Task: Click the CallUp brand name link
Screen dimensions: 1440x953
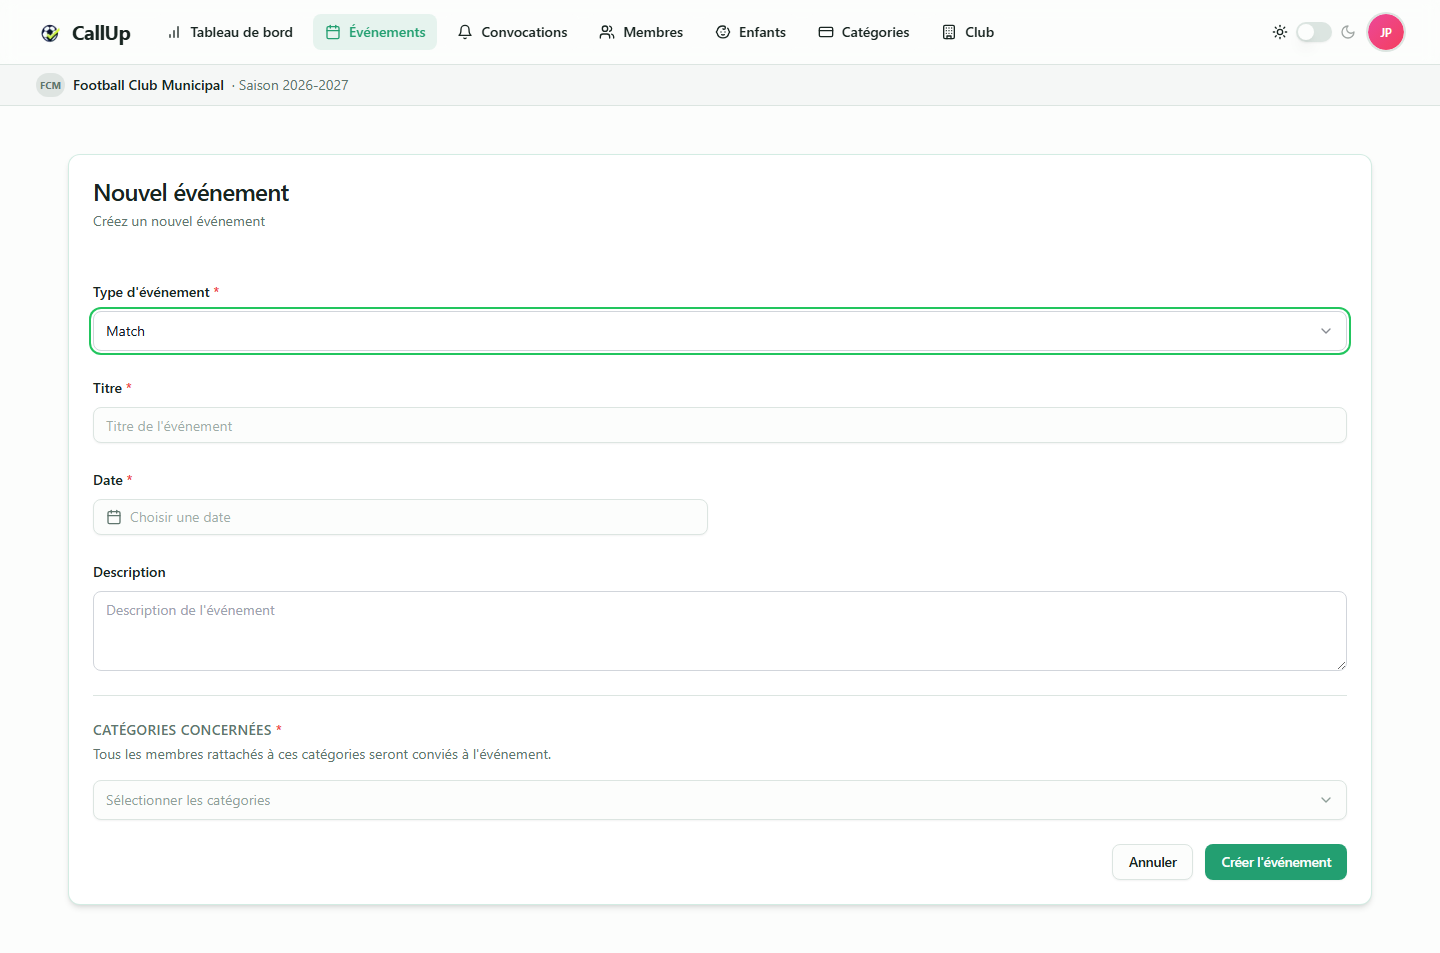Action: [x=101, y=33]
